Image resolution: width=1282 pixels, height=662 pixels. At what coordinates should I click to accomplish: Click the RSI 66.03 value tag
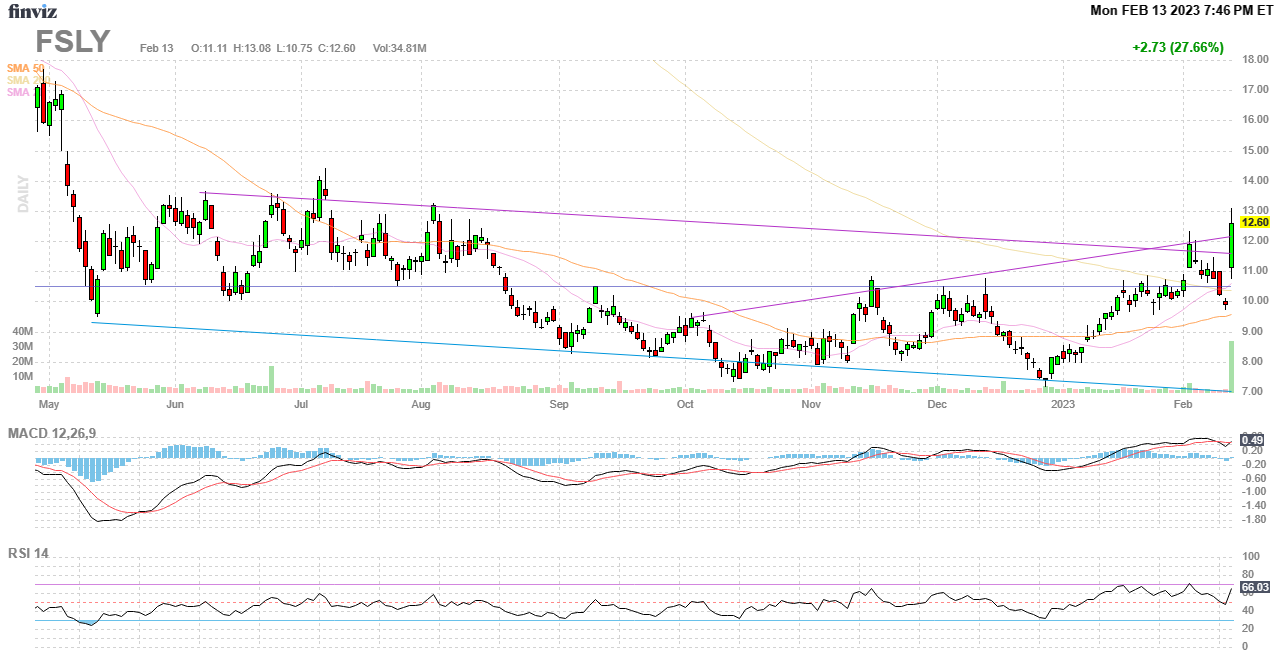coord(1255,587)
